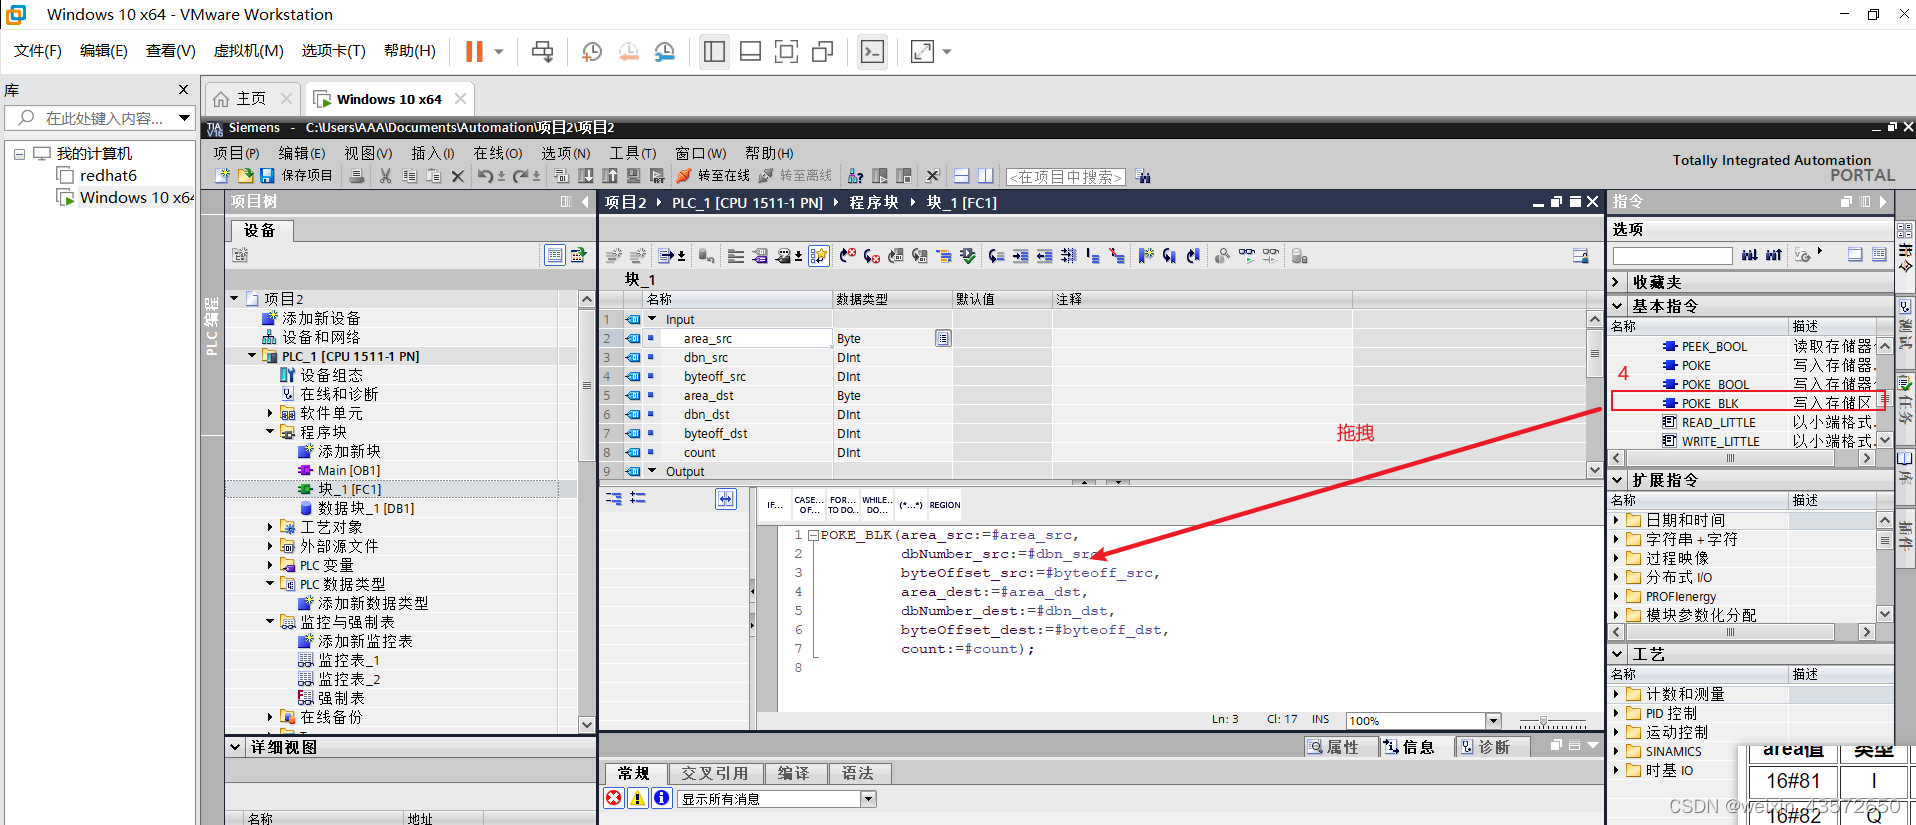The image size is (1916, 825).
Task: Expand the PLC 变量 tree node
Action: 270,564
